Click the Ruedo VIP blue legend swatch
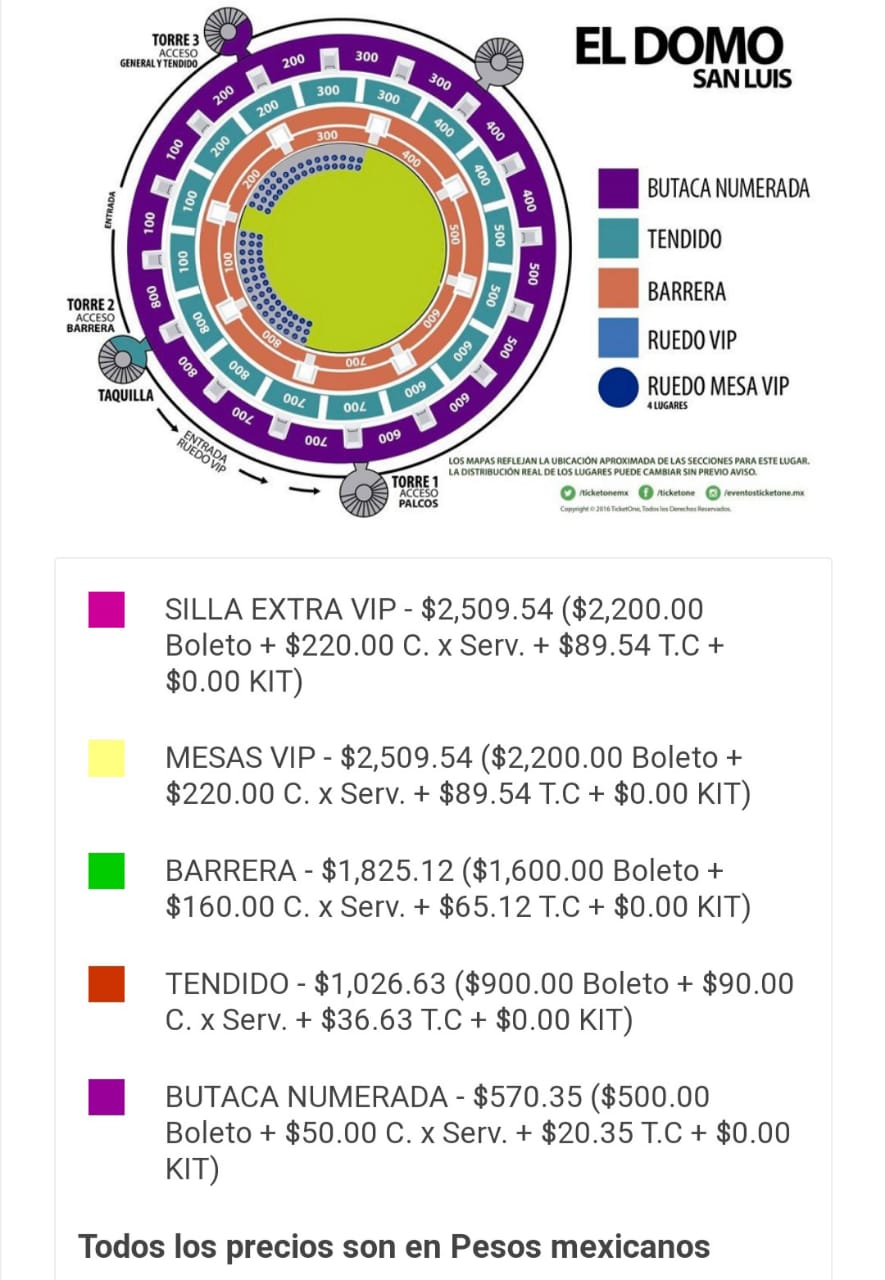 pos(618,339)
